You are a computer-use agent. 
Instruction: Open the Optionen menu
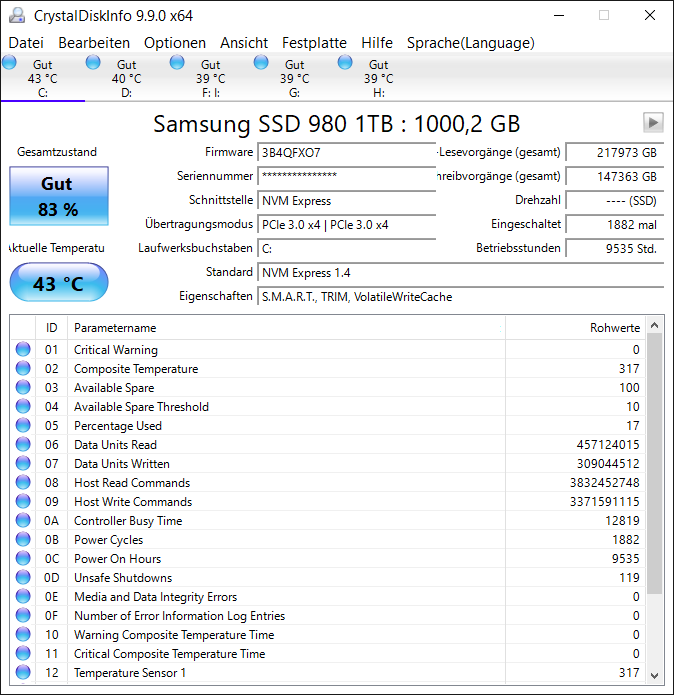175,43
